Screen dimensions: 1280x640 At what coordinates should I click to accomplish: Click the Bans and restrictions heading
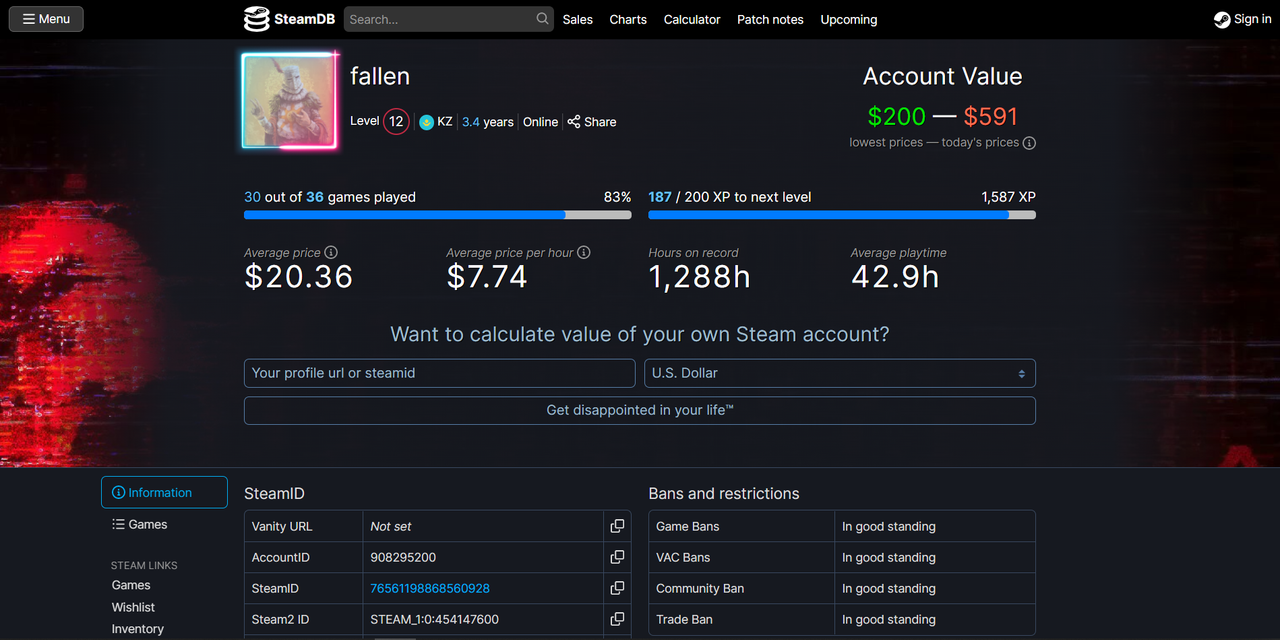click(x=724, y=493)
